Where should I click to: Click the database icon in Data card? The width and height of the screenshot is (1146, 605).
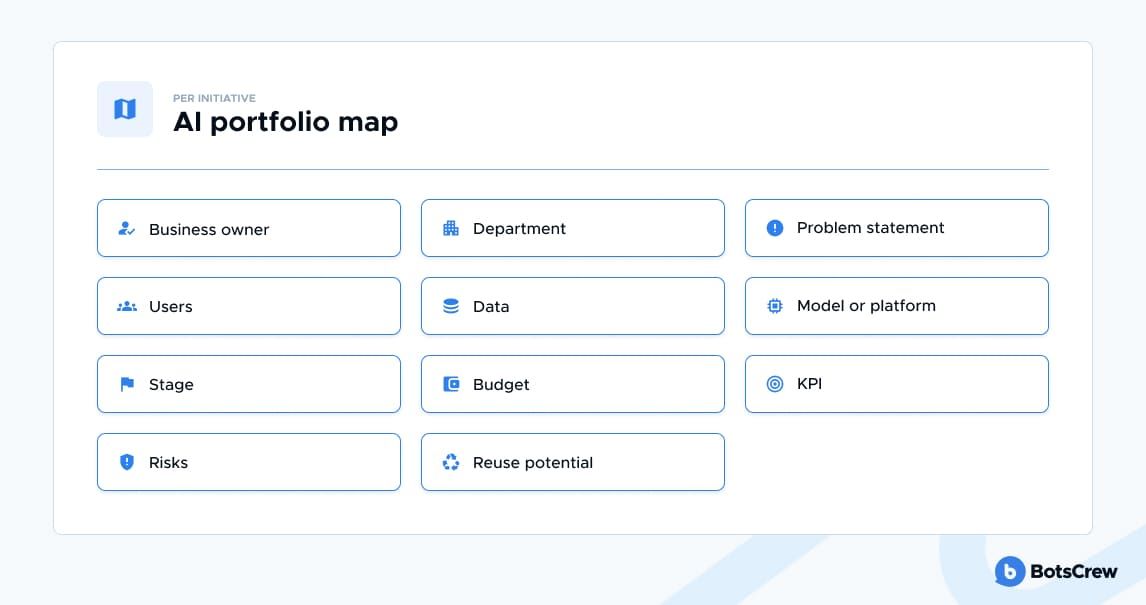(451, 306)
